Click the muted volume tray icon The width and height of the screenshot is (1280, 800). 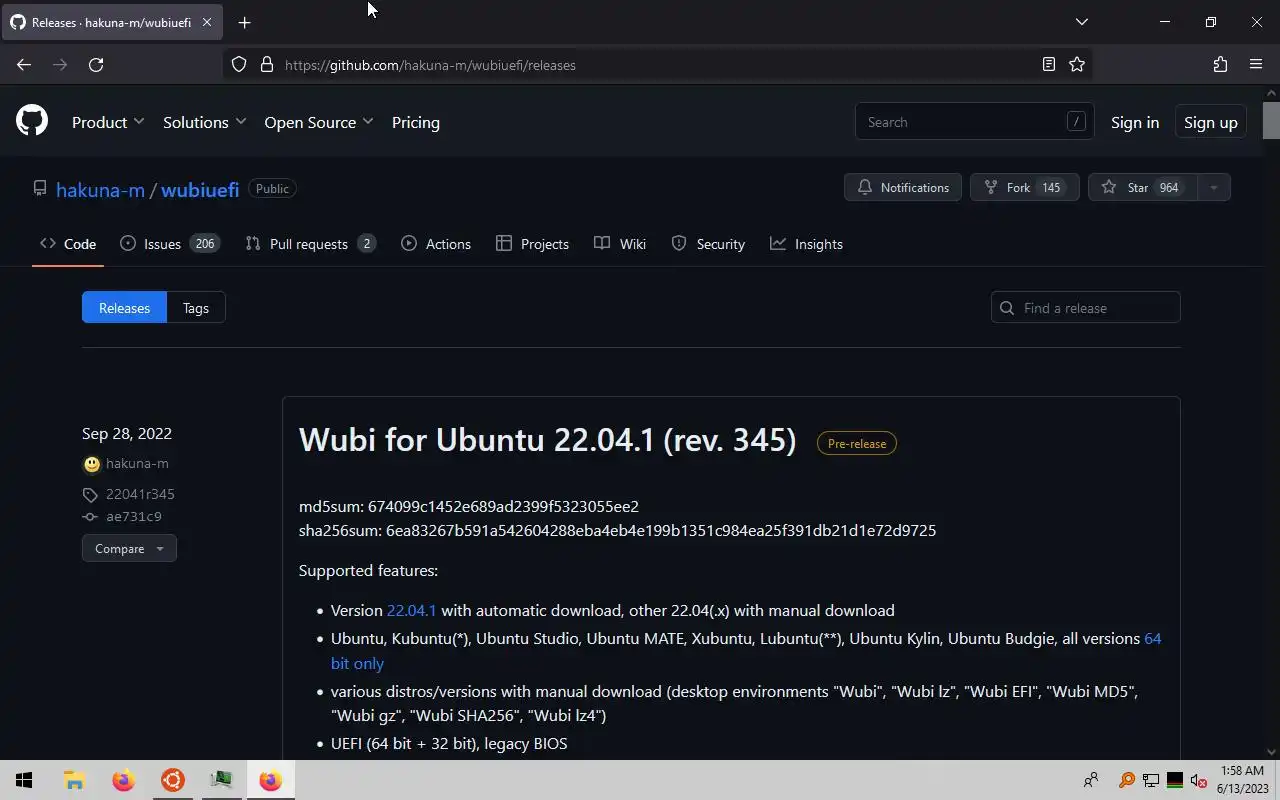tap(1199, 781)
